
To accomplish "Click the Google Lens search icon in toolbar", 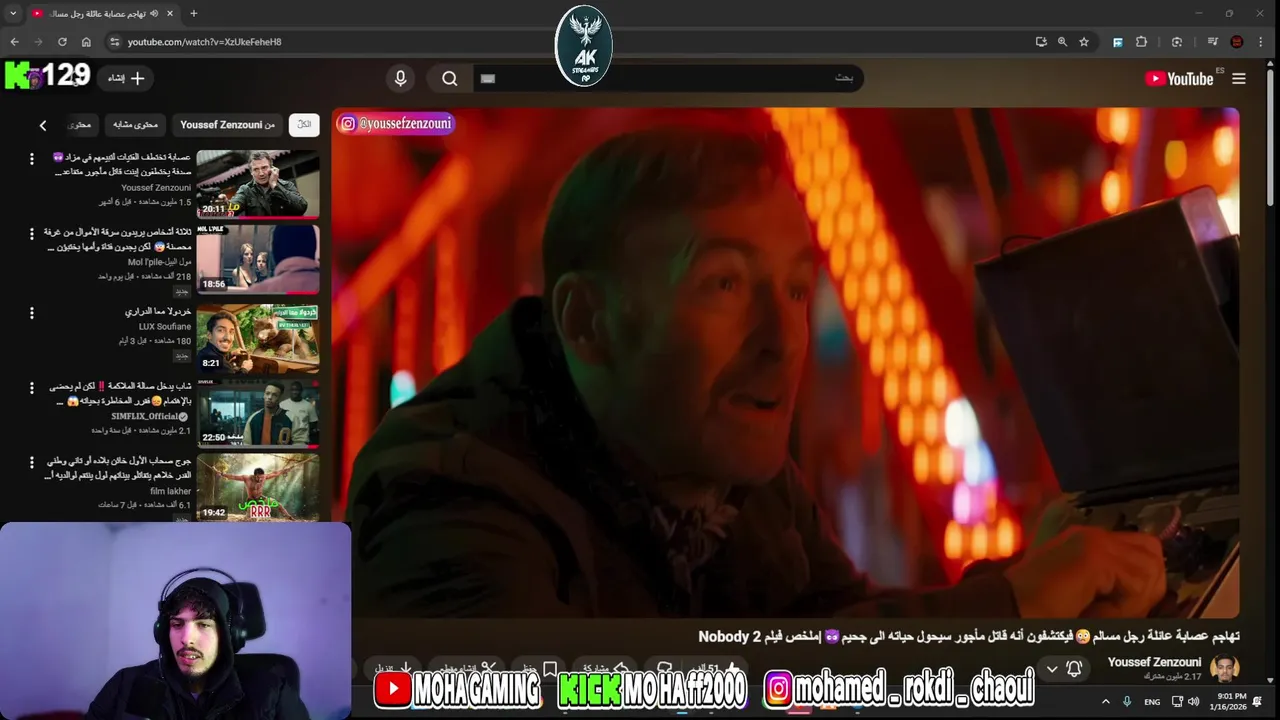I will tap(1177, 42).
